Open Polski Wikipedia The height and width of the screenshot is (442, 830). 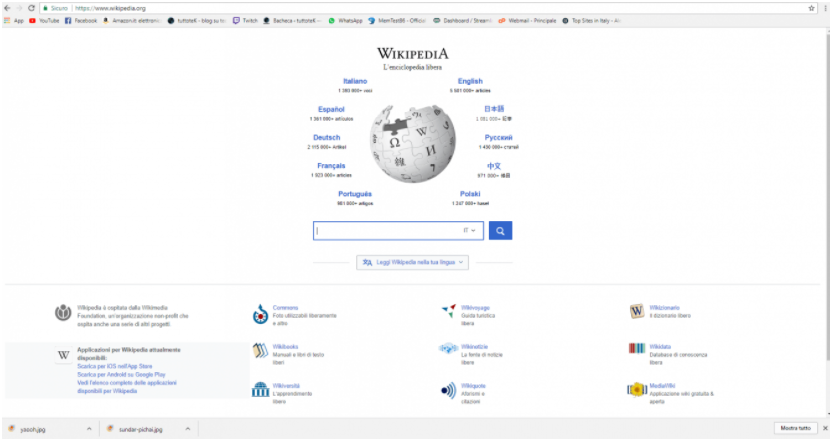(x=470, y=194)
